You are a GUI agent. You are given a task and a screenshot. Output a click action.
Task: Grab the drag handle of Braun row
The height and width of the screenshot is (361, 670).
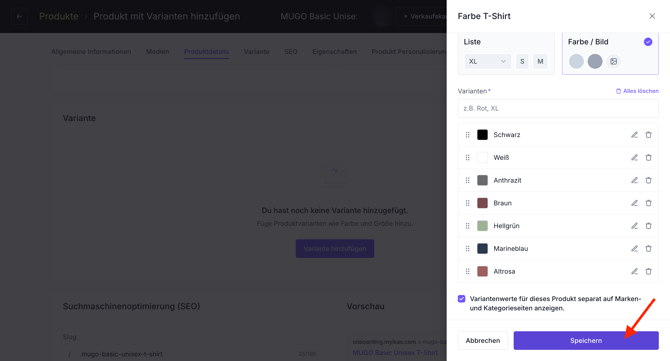pos(467,203)
